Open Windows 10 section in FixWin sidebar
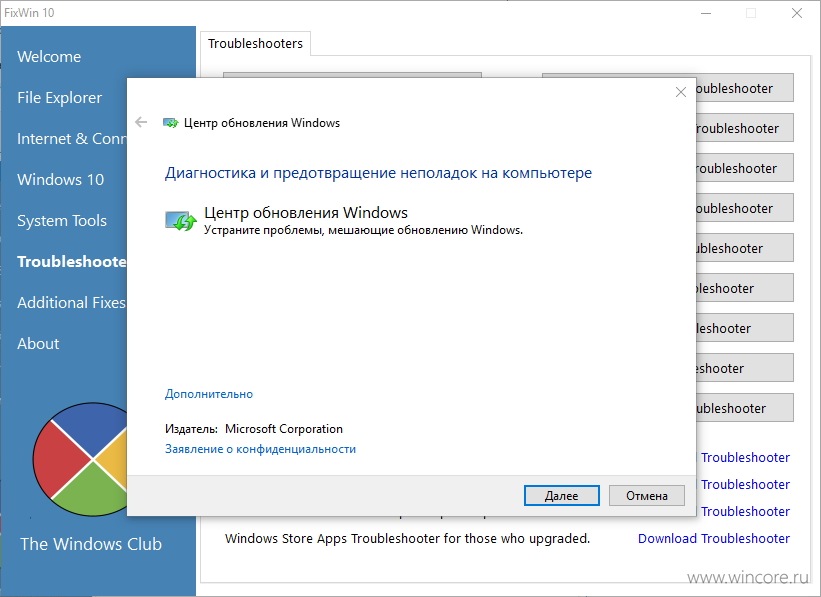 tap(61, 179)
